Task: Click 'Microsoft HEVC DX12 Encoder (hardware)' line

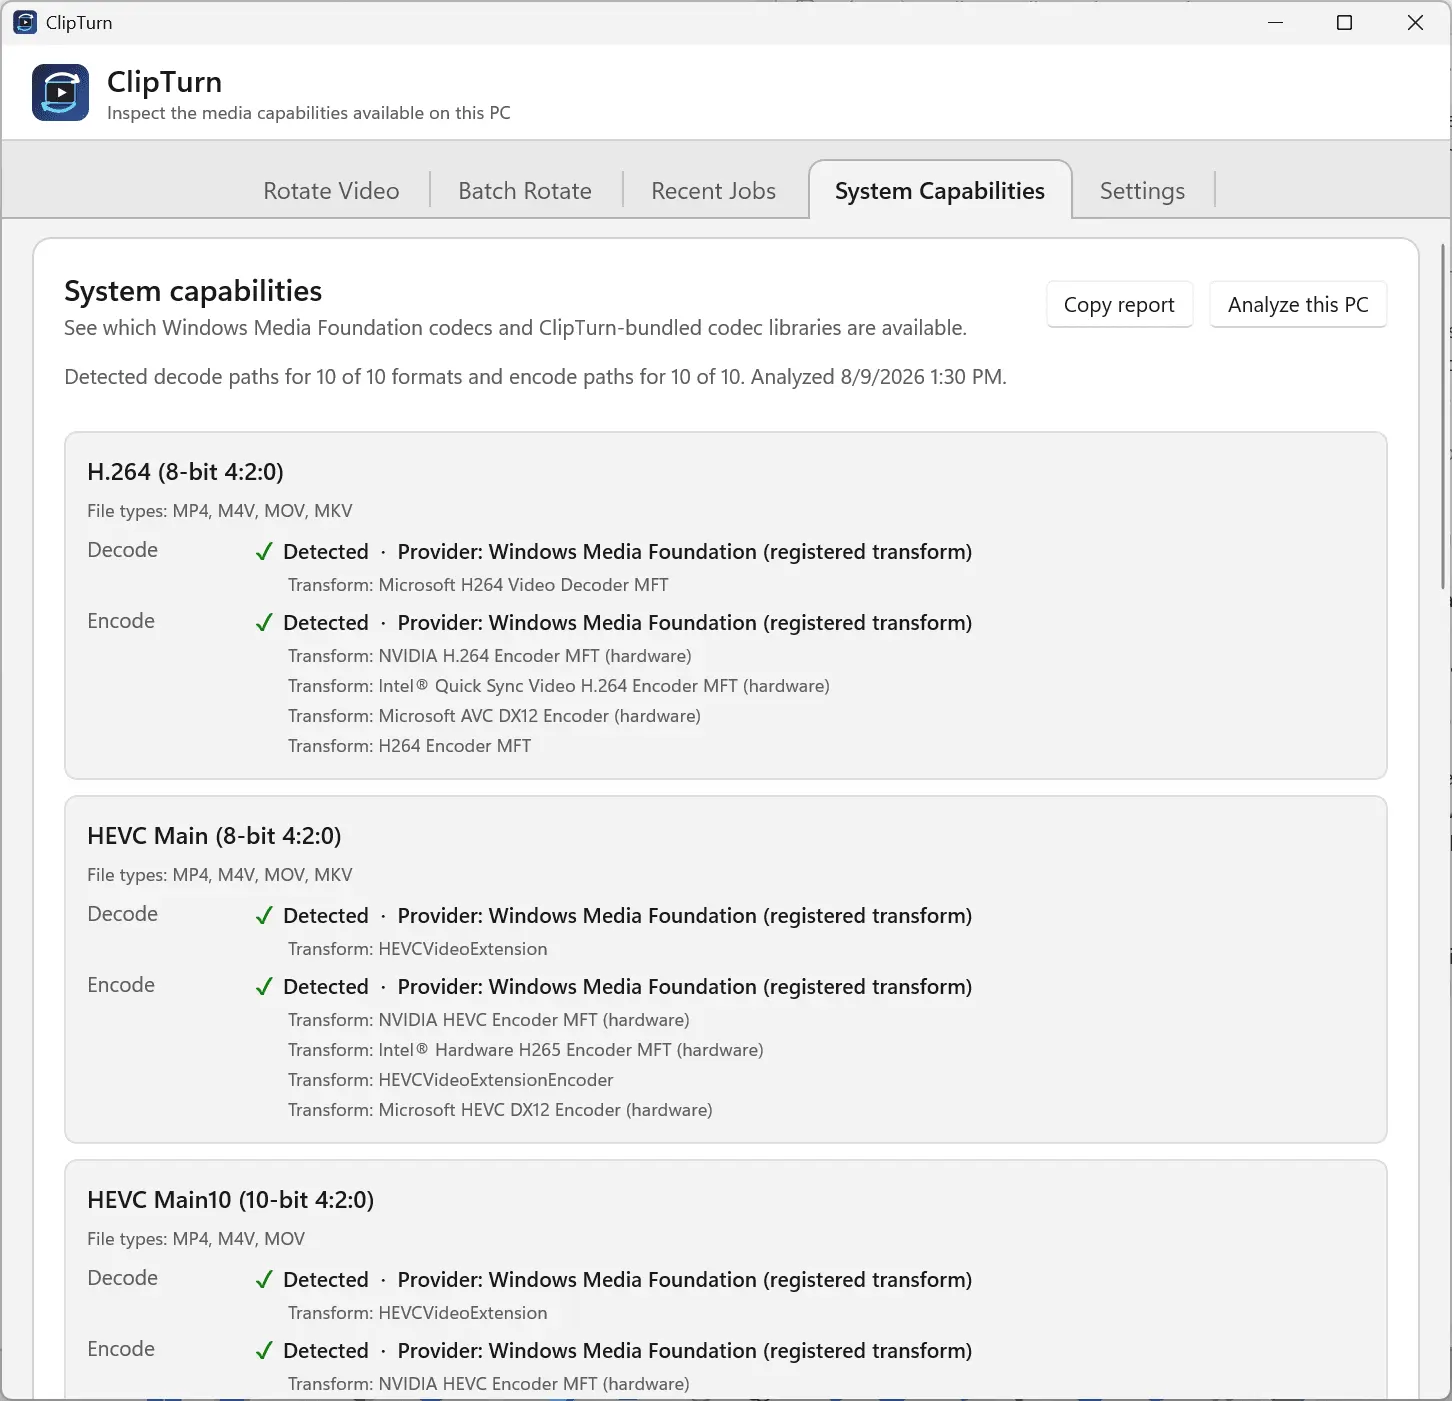Action: (500, 1110)
